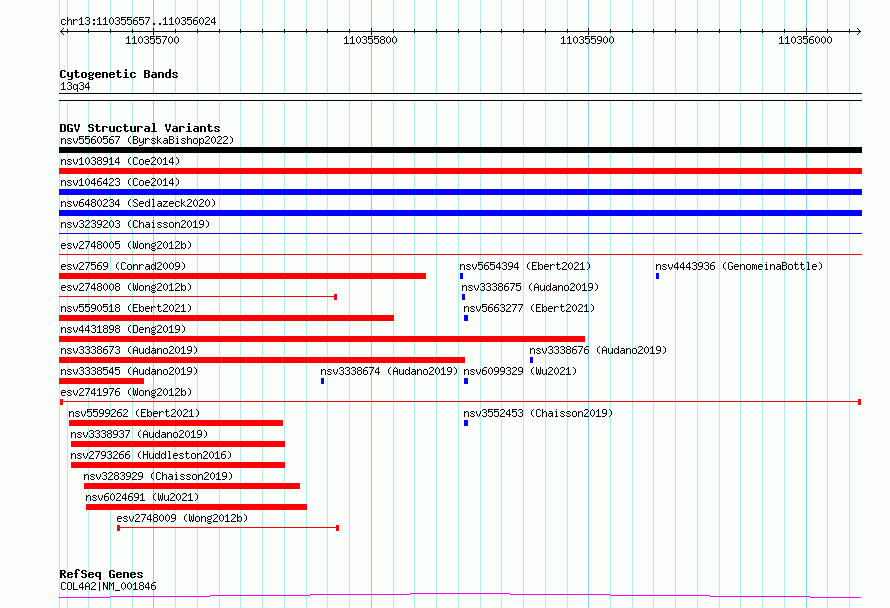Open nsv3552453 (Chaisson2019) label
890x608 pixels.
click(x=539, y=413)
